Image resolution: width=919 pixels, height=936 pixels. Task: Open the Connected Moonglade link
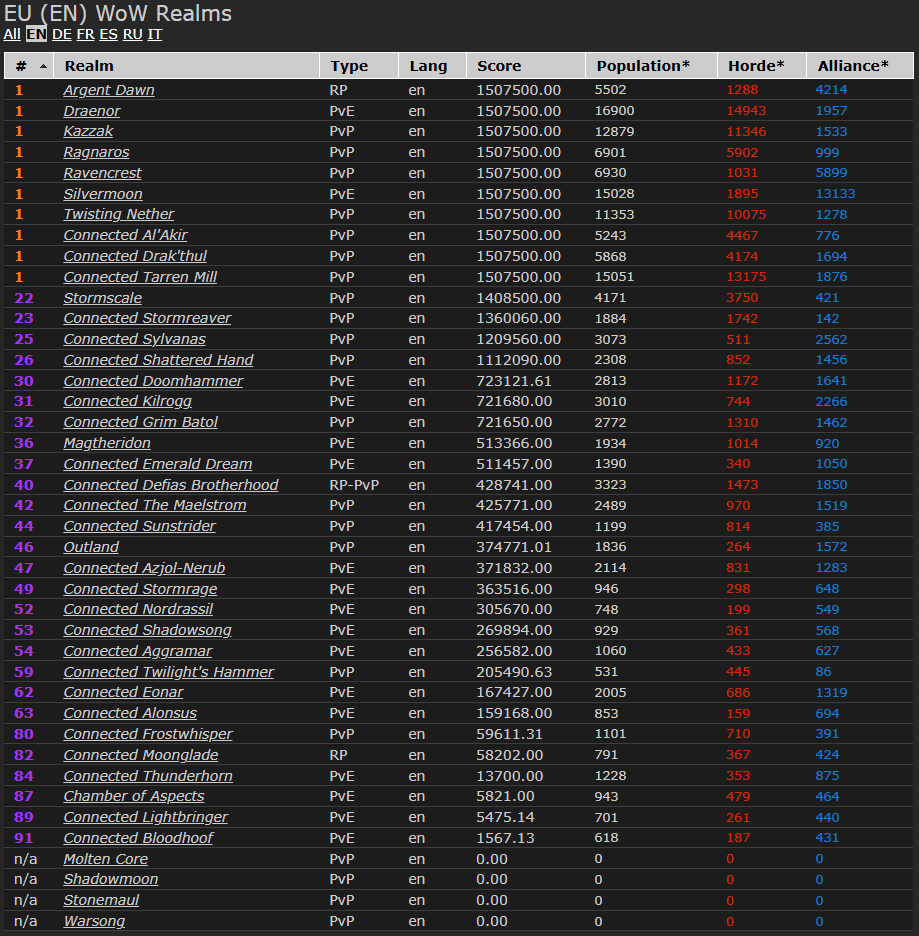[141, 755]
